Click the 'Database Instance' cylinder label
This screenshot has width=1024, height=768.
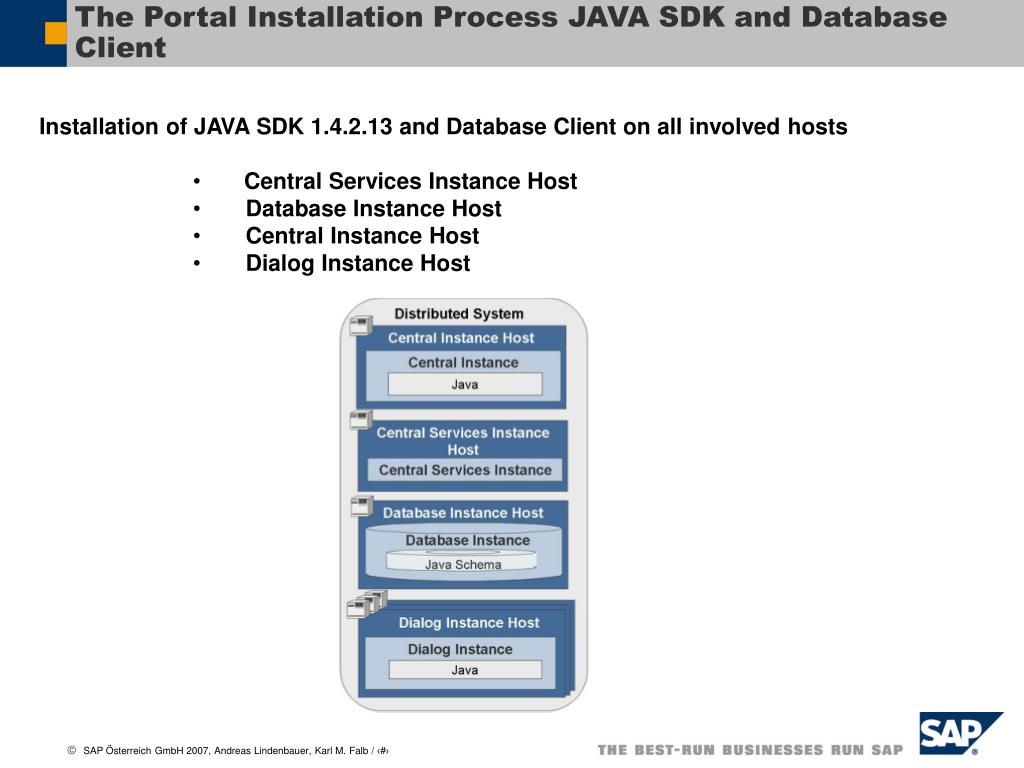click(468, 540)
